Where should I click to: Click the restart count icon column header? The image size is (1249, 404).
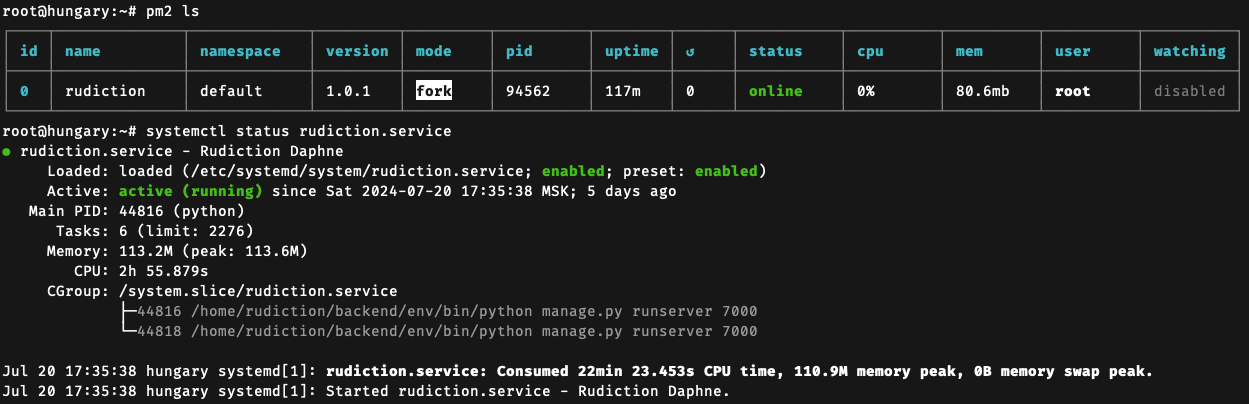coord(690,51)
